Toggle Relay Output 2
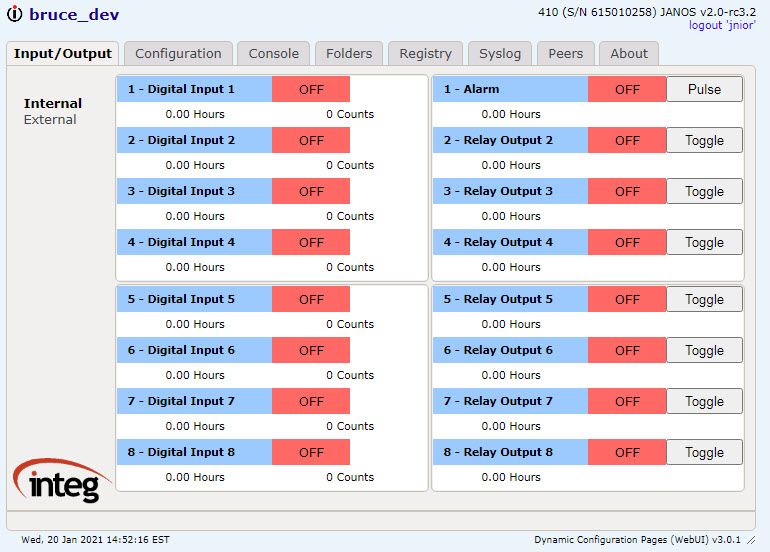This screenshot has width=770, height=552. [704, 140]
